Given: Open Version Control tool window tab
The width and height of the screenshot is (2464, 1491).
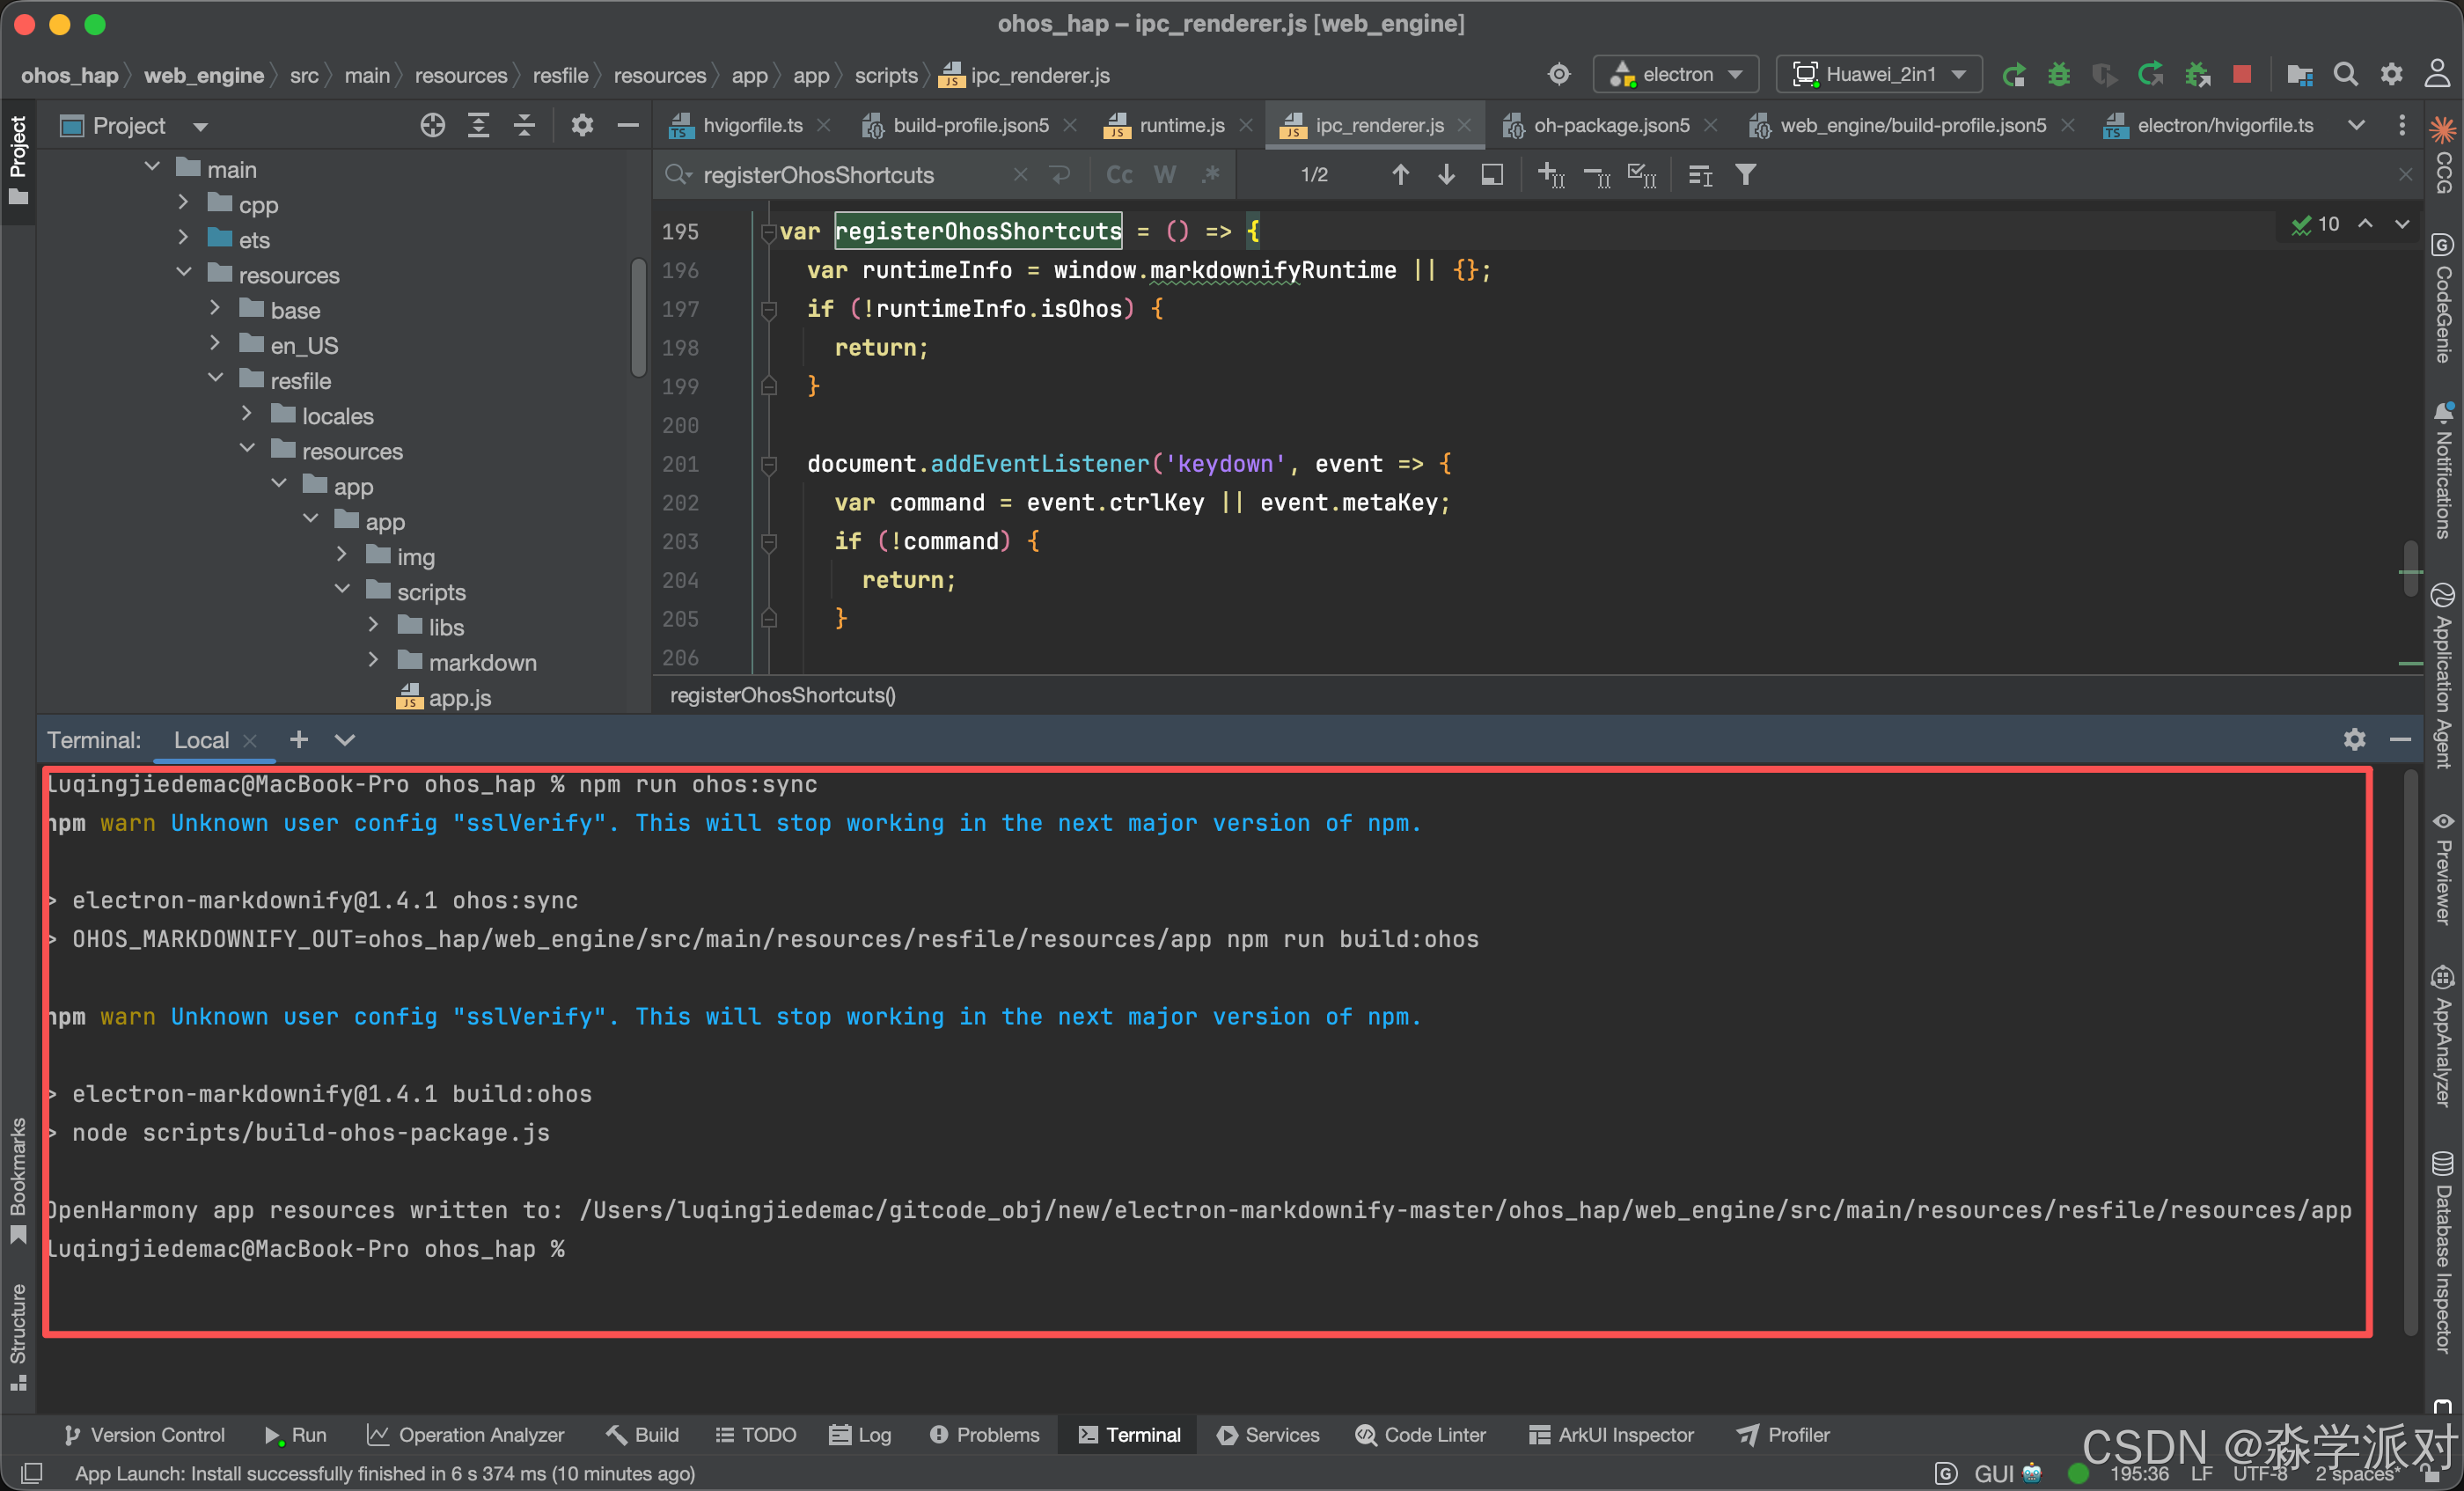Looking at the screenshot, I should (145, 1435).
